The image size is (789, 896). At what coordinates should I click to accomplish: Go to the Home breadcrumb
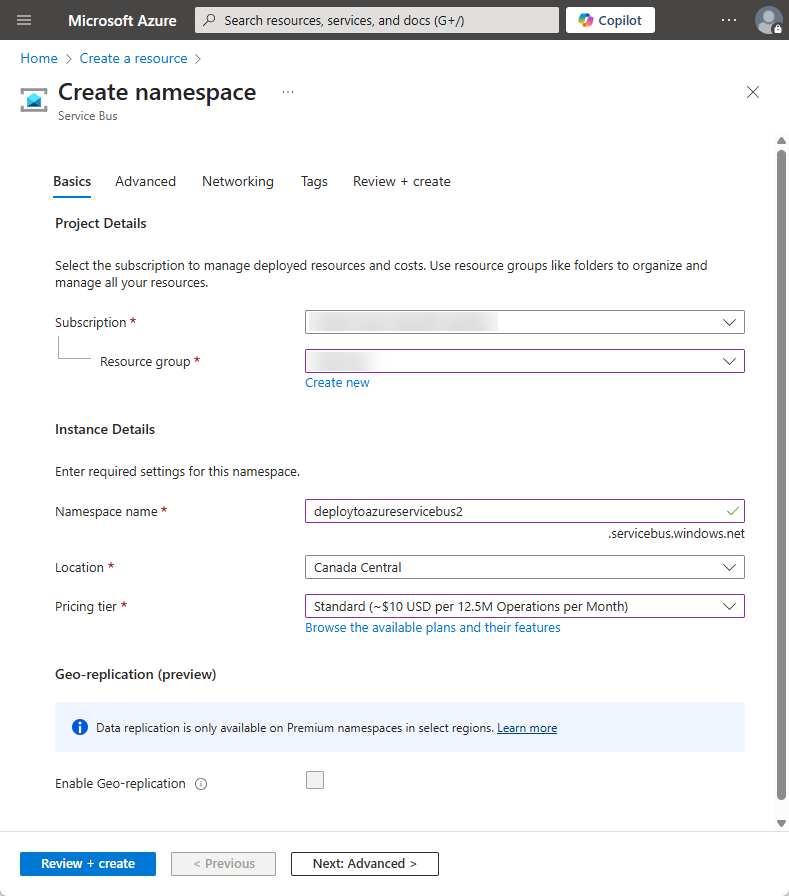pyautogui.click(x=39, y=58)
